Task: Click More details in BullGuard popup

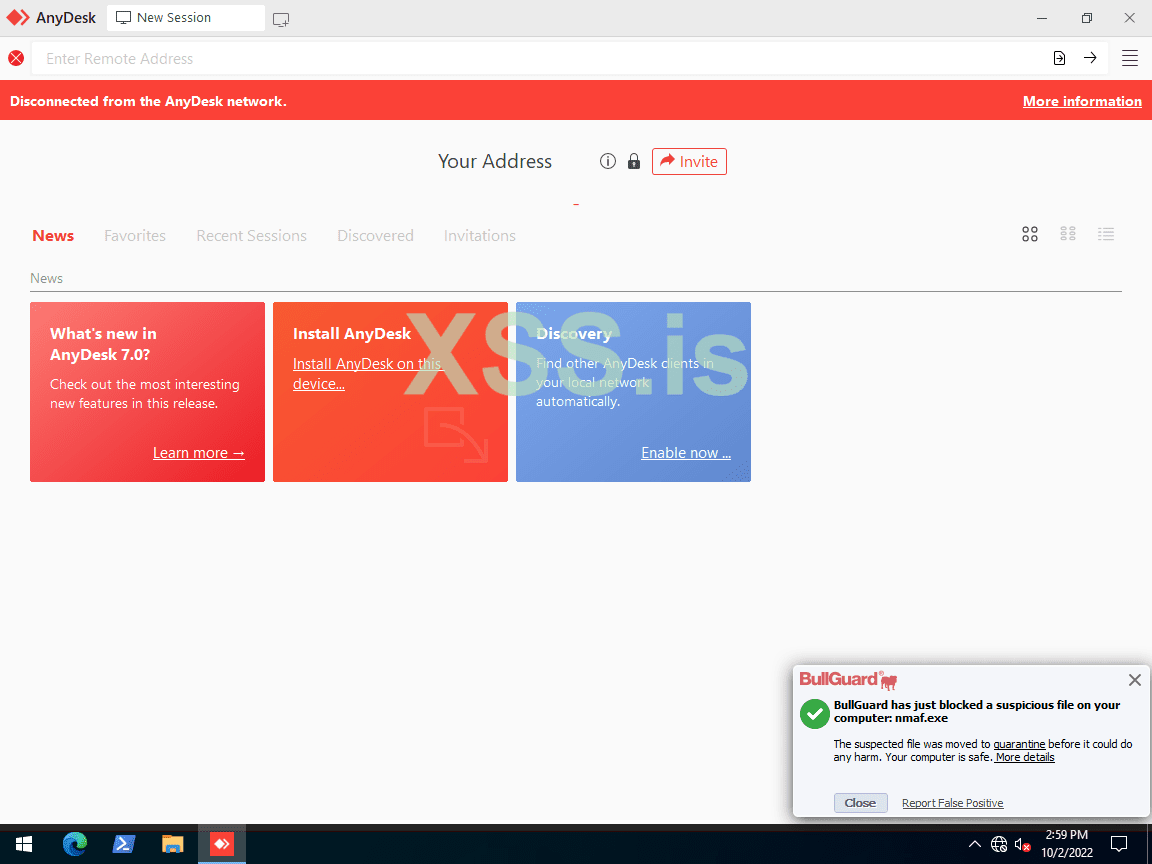Action: 1025,757
